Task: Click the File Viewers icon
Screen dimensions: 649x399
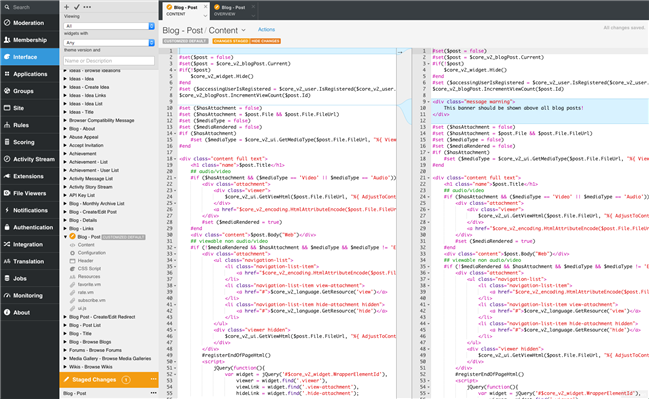Action: [x=7, y=193]
